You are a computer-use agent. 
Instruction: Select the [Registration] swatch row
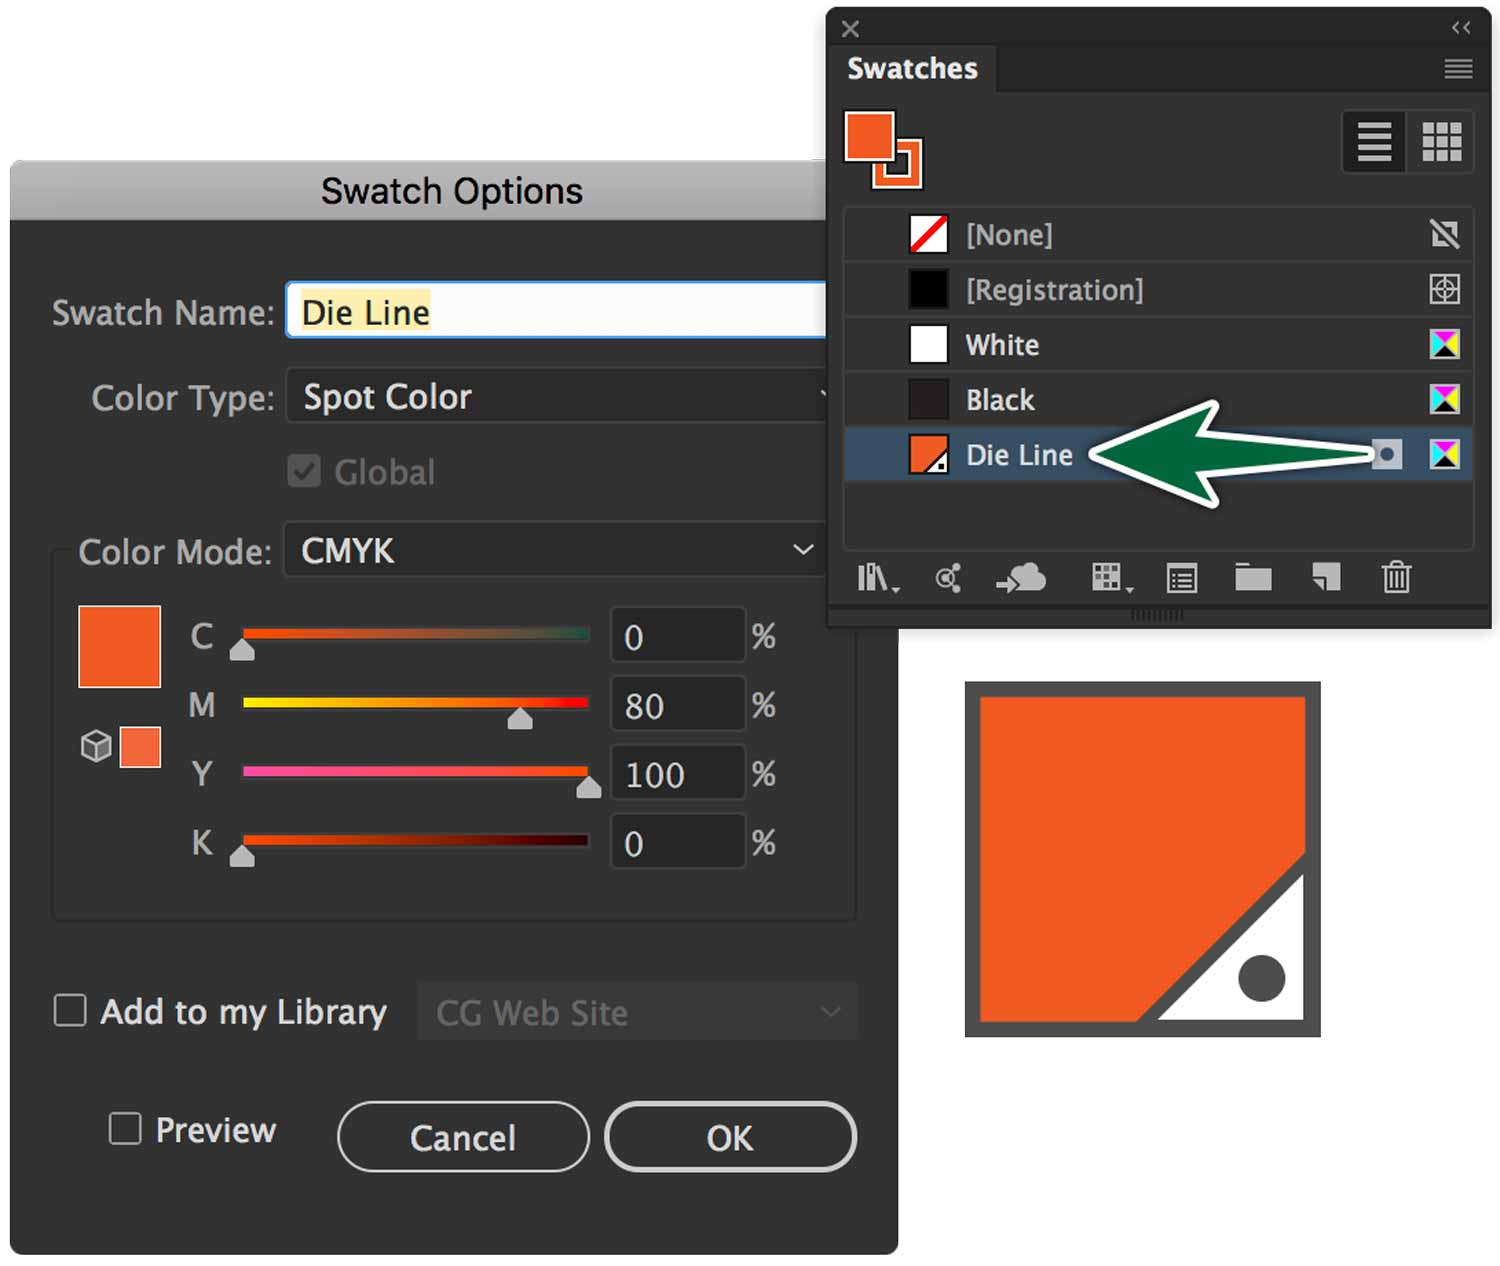1157,290
